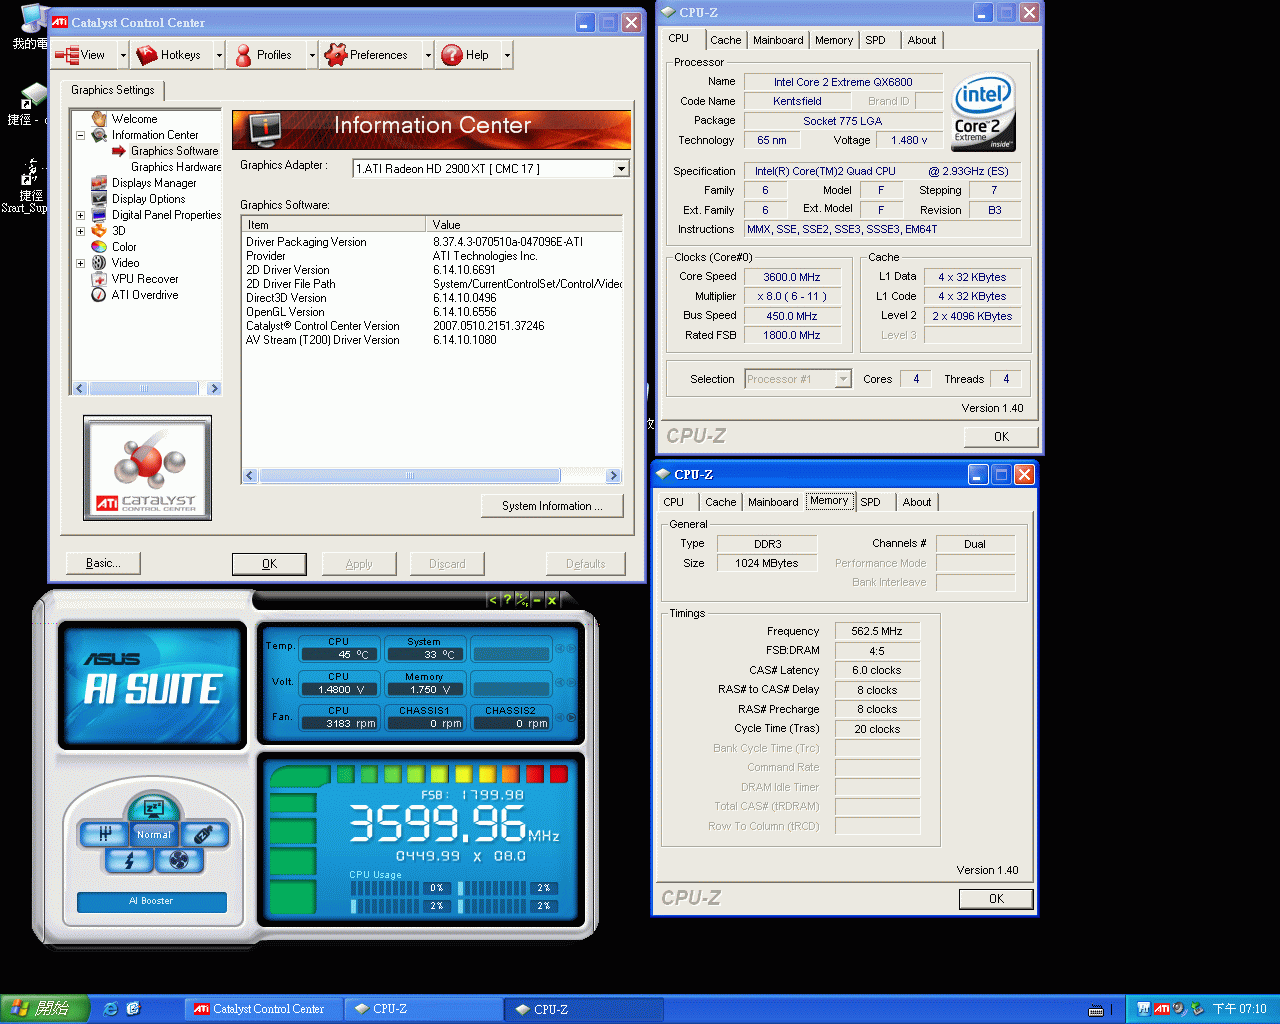Switch to Catalyst Control Center taskbar button
The image size is (1280, 1024).
click(x=264, y=1009)
